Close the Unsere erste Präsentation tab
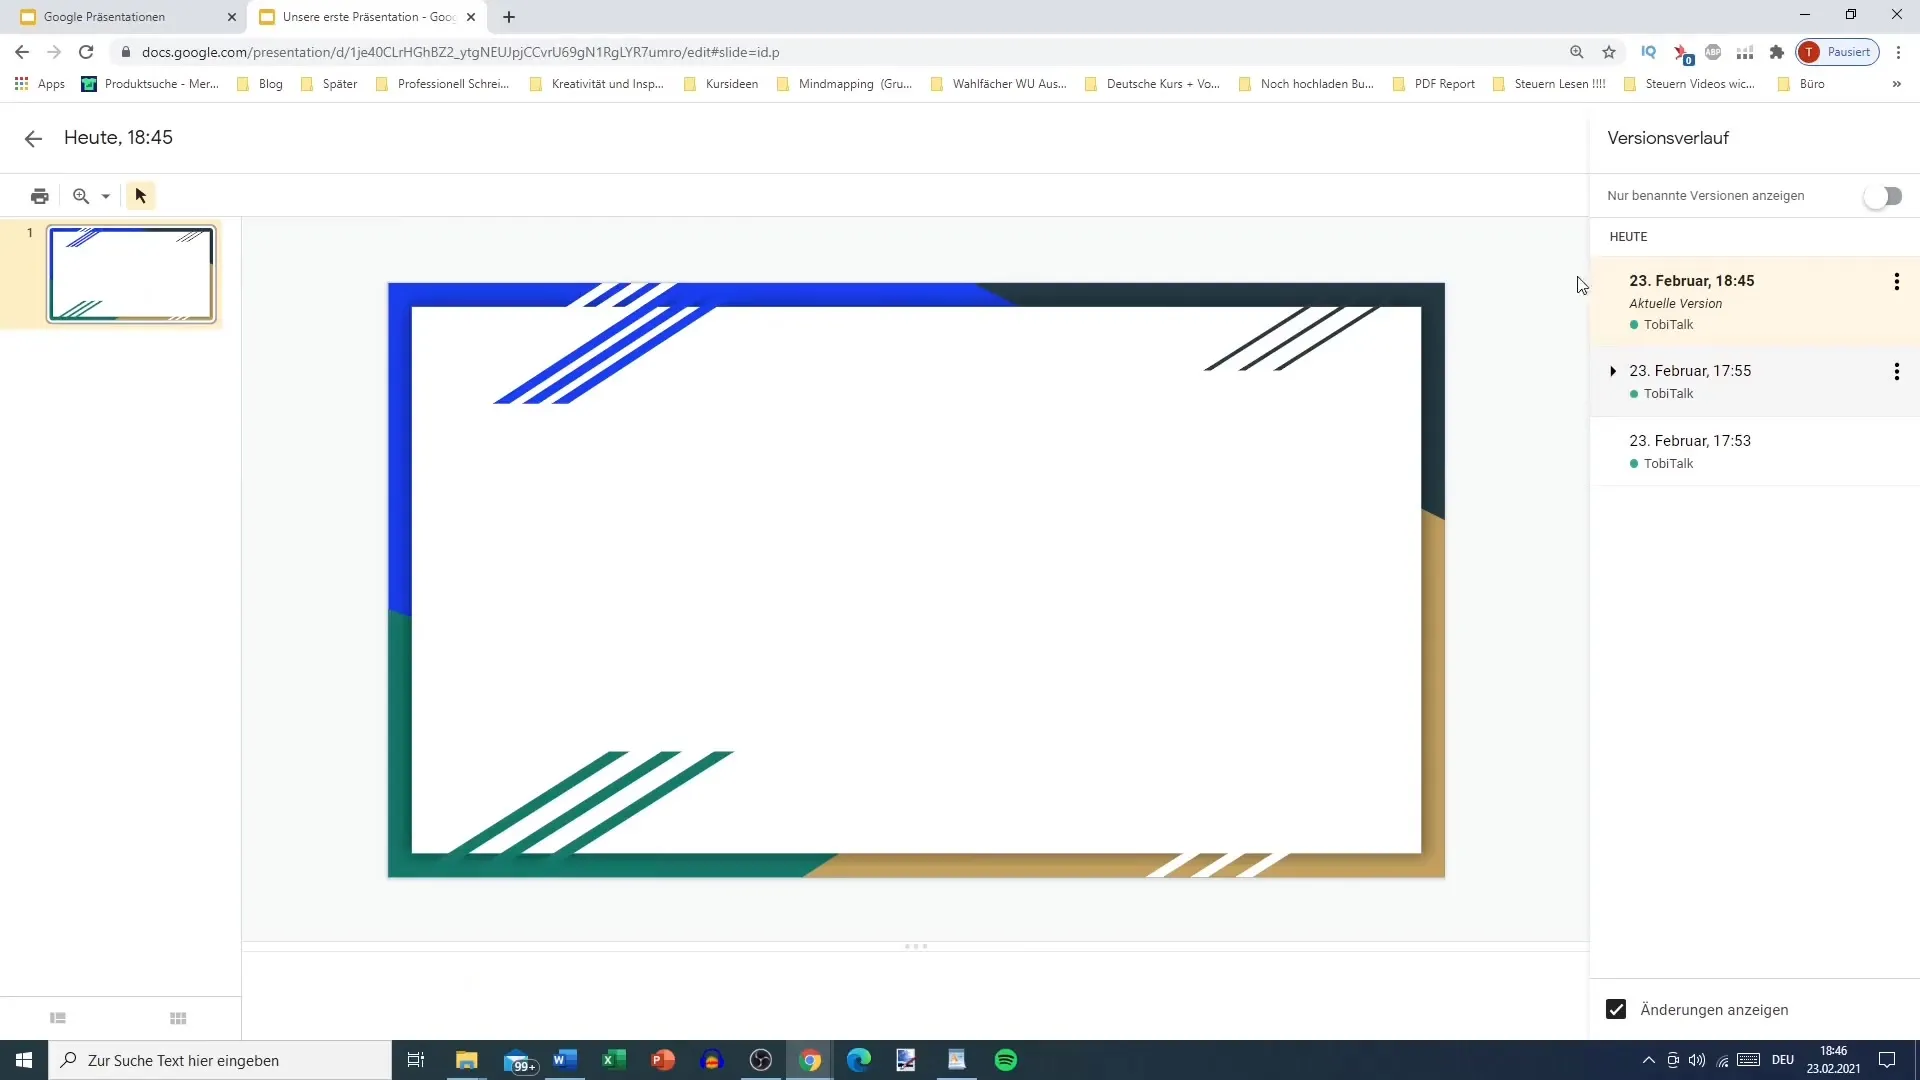This screenshot has width=1920, height=1080. 471,17
